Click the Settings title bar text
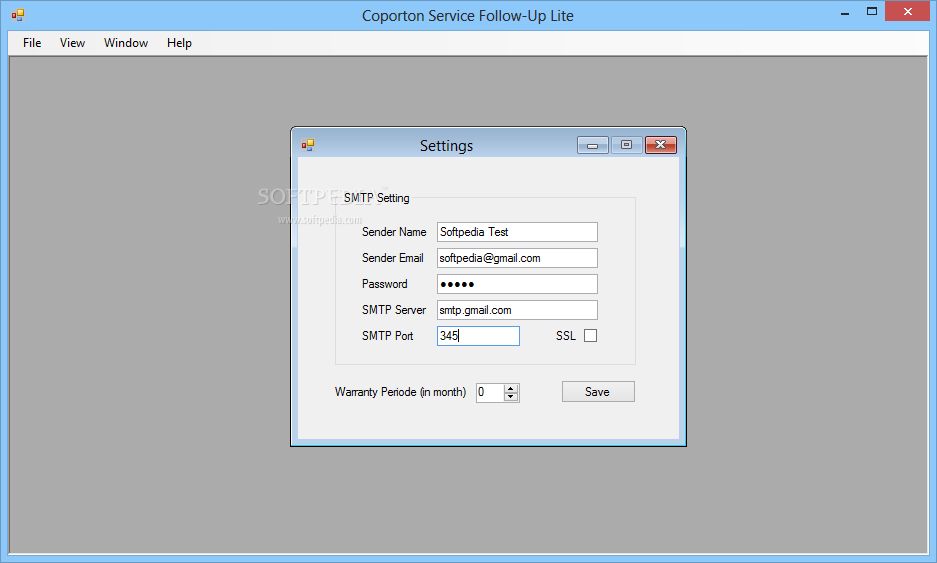Screen dimensions: 937x563 pyautogui.click(x=446, y=146)
